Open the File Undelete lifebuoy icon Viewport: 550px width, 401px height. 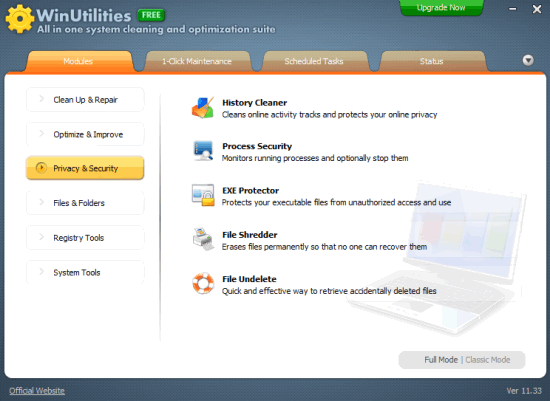(x=203, y=283)
